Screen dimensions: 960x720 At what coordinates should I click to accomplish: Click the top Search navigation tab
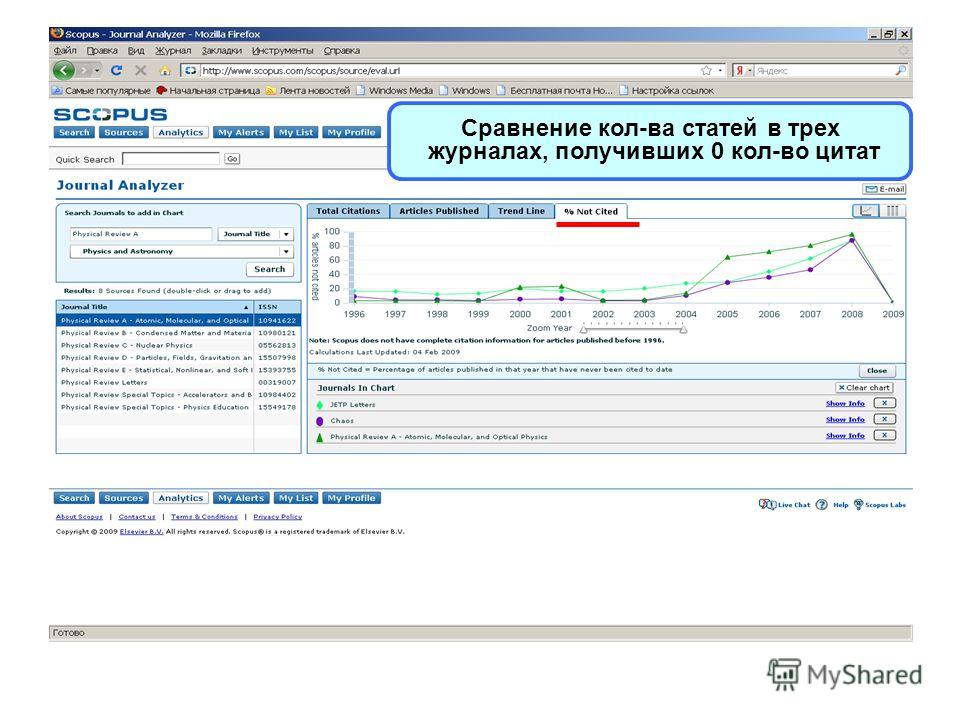coord(74,132)
